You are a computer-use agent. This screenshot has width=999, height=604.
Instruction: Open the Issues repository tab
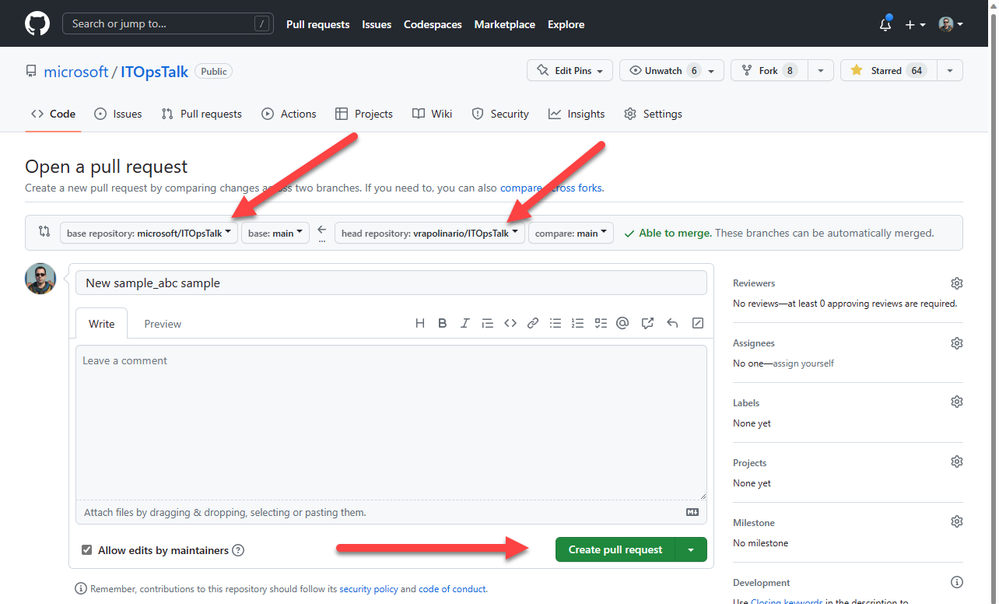(x=118, y=114)
